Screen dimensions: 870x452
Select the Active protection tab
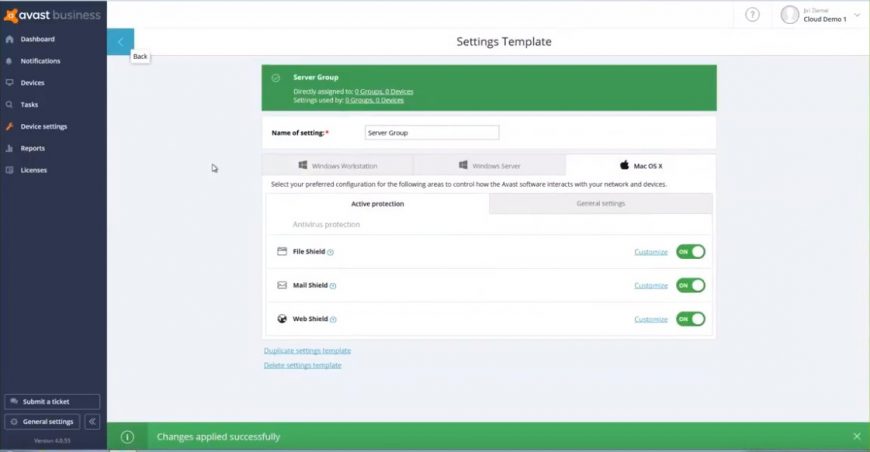click(377, 204)
